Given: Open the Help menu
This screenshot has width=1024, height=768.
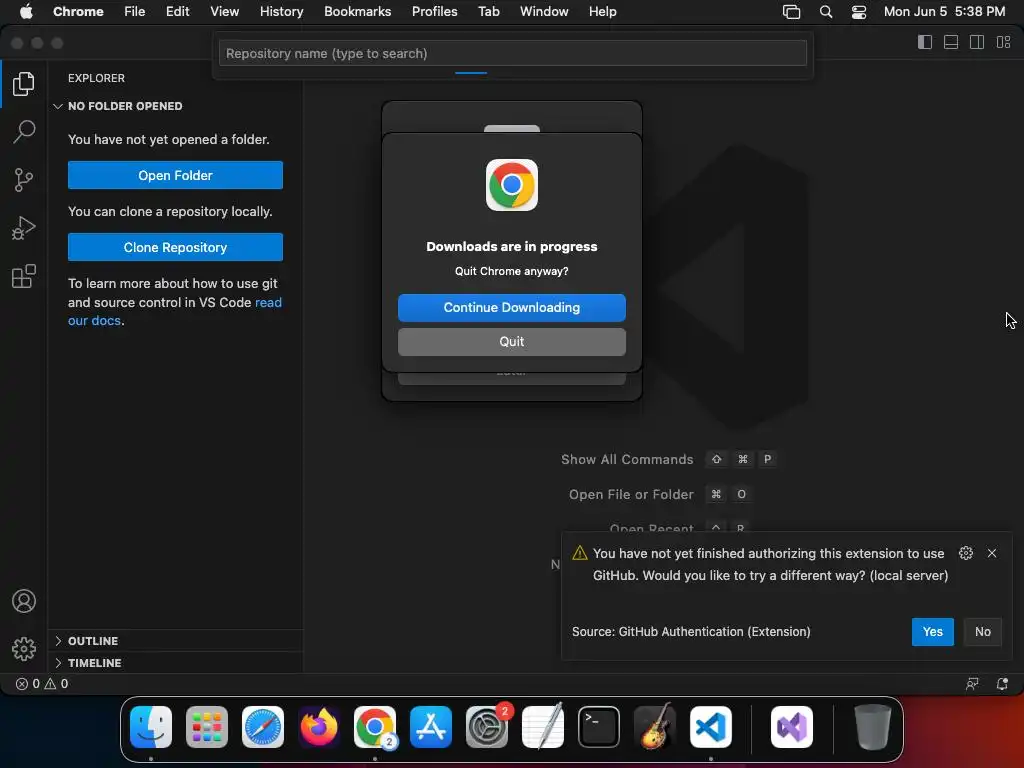Looking at the screenshot, I should [602, 11].
